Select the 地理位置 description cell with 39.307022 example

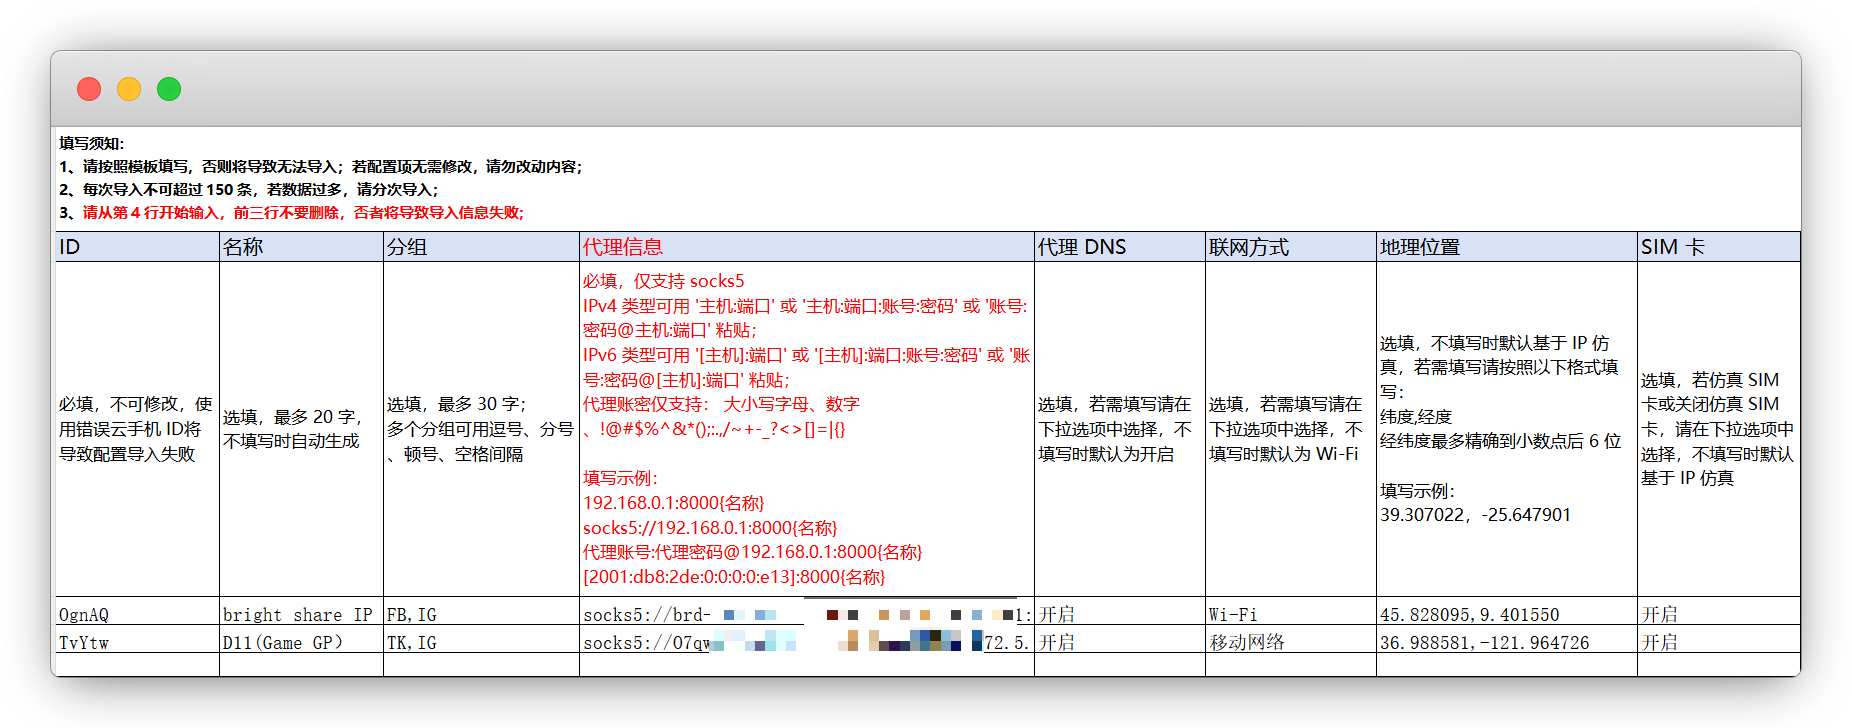pyautogui.click(x=1507, y=429)
